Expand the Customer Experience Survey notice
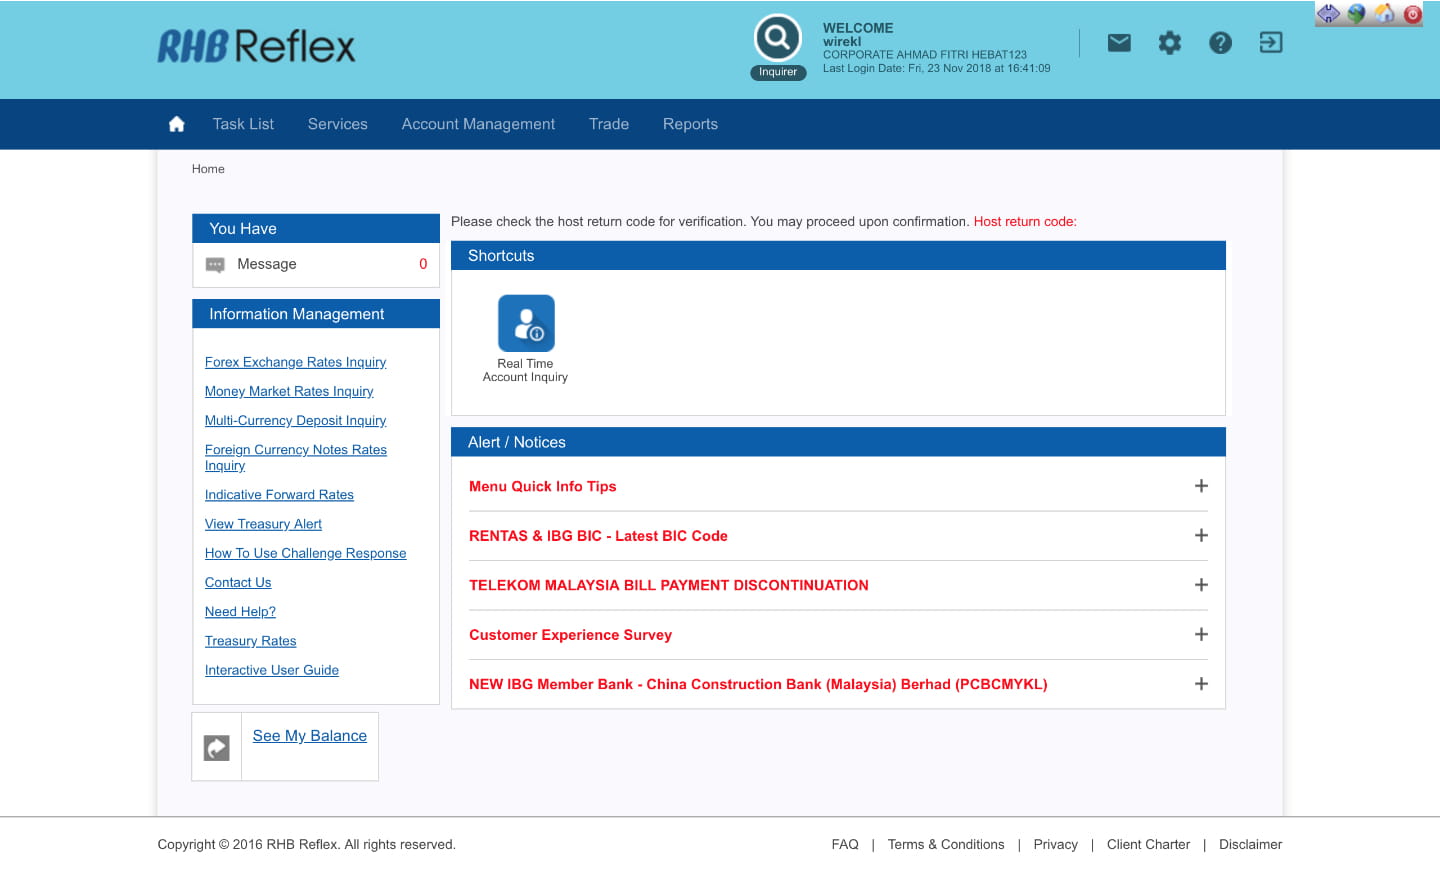The width and height of the screenshot is (1440, 895). pyautogui.click(x=1201, y=635)
